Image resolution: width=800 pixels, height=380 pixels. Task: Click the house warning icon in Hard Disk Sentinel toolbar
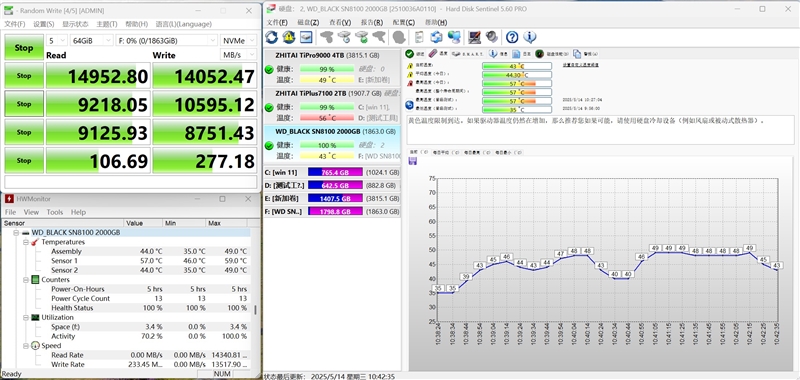coord(289,37)
